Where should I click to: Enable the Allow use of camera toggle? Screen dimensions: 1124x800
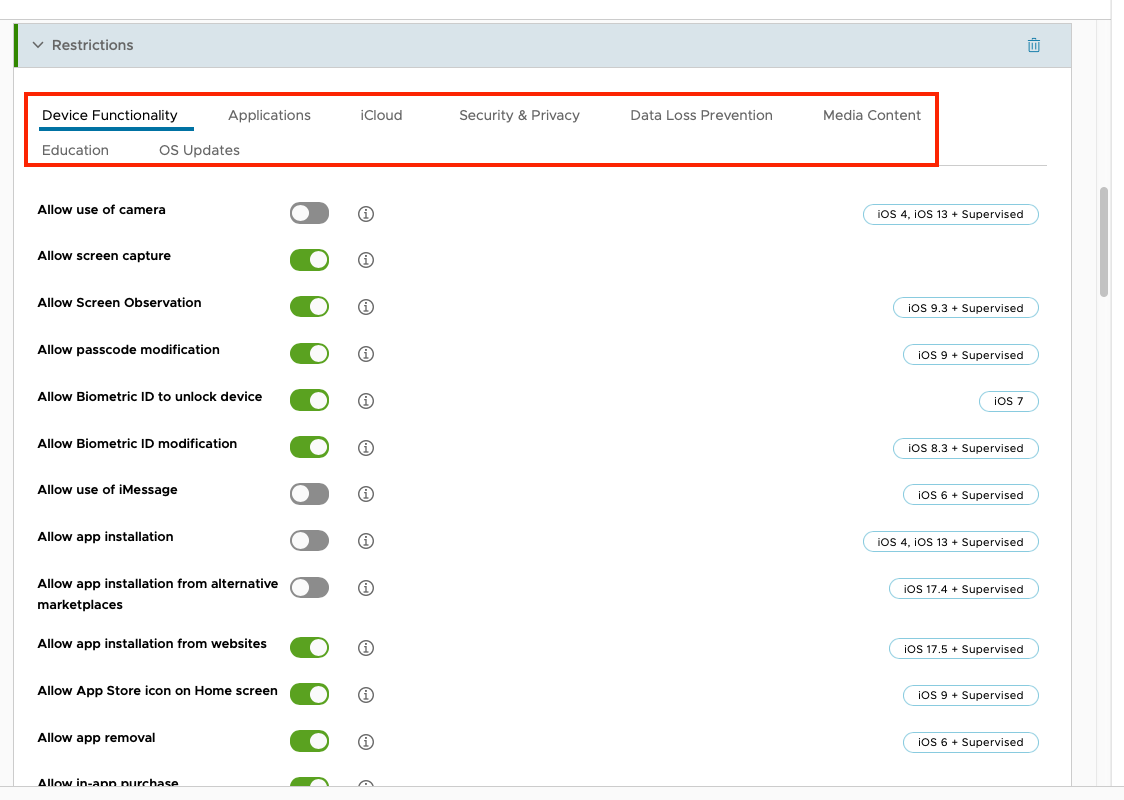pyautogui.click(x=309, y=213)
